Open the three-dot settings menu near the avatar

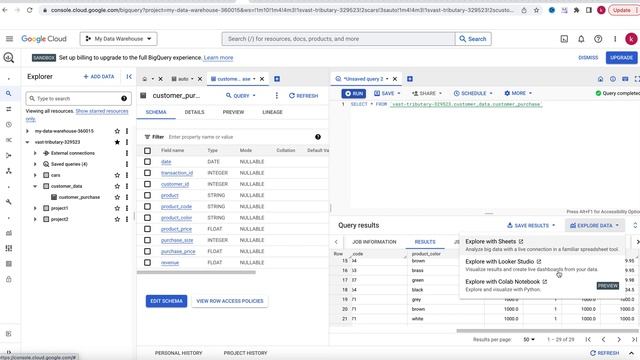coord(615,39)
